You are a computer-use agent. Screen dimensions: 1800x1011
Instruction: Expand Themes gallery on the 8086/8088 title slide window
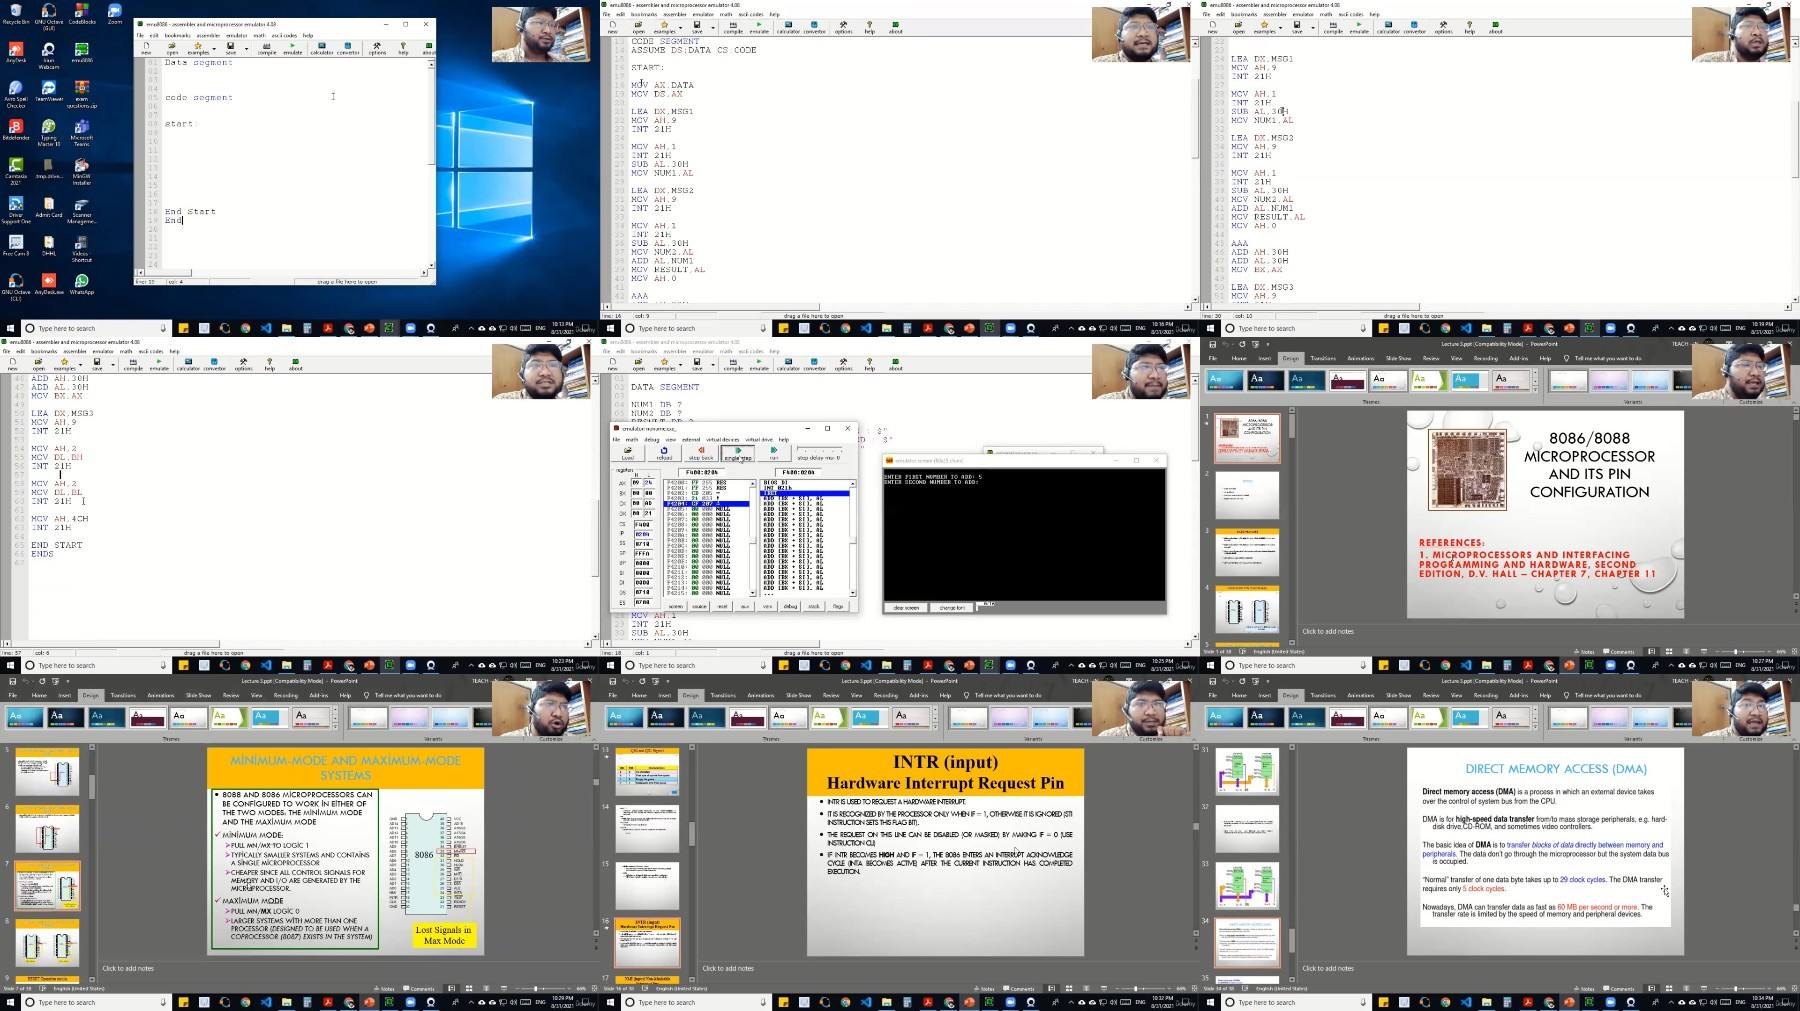[x=1535, y=390]
